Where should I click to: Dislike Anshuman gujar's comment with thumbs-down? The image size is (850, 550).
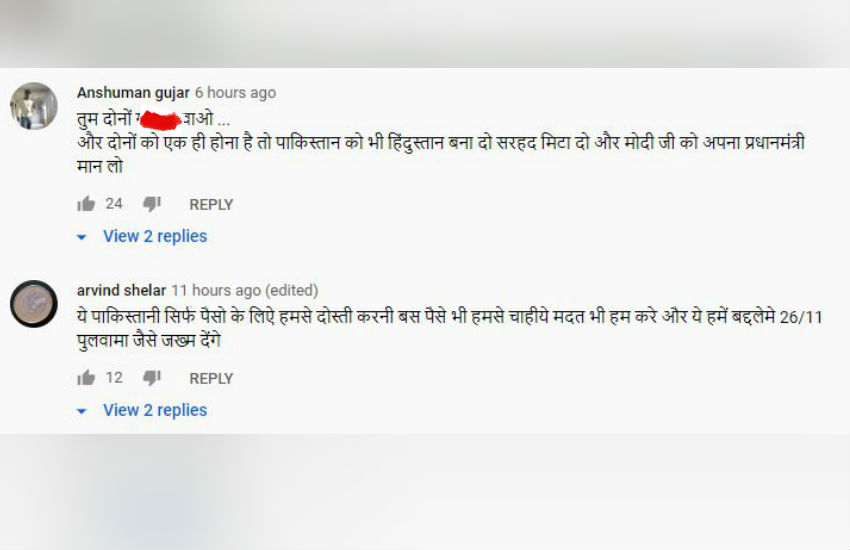pos(152,204)
